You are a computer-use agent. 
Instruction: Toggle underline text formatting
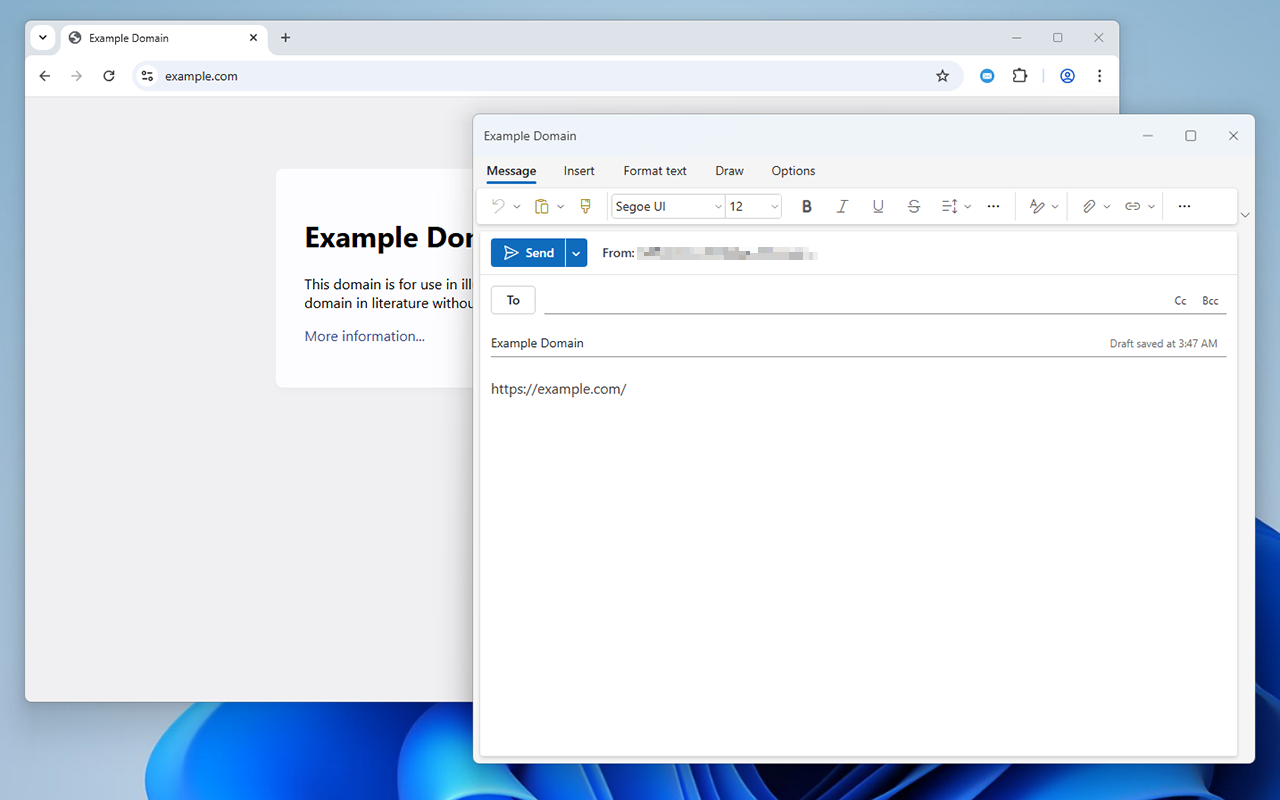(878, 207)
